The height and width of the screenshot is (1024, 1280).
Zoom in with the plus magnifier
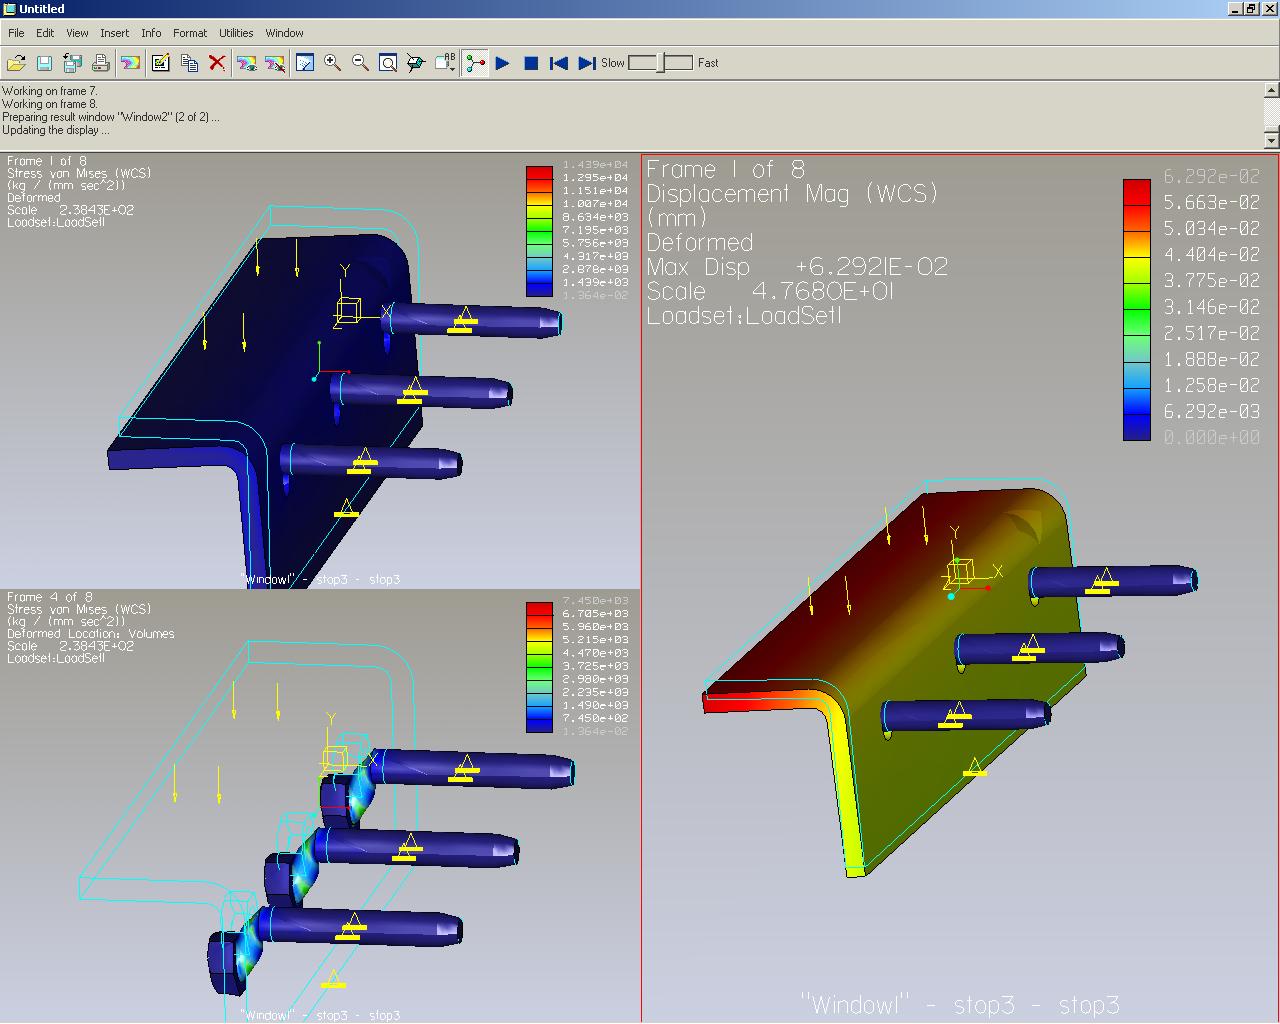click(333, 63)
